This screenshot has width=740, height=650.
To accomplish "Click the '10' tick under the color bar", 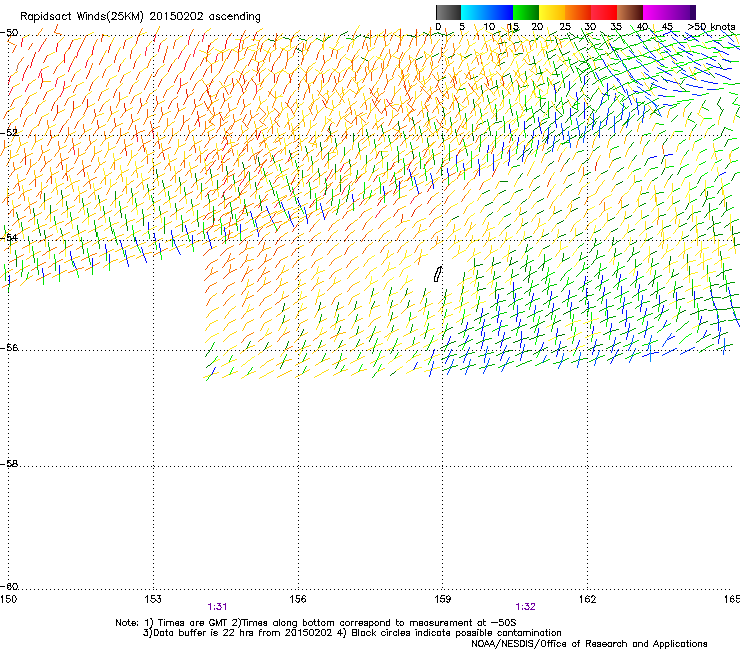I will [489, 27].
